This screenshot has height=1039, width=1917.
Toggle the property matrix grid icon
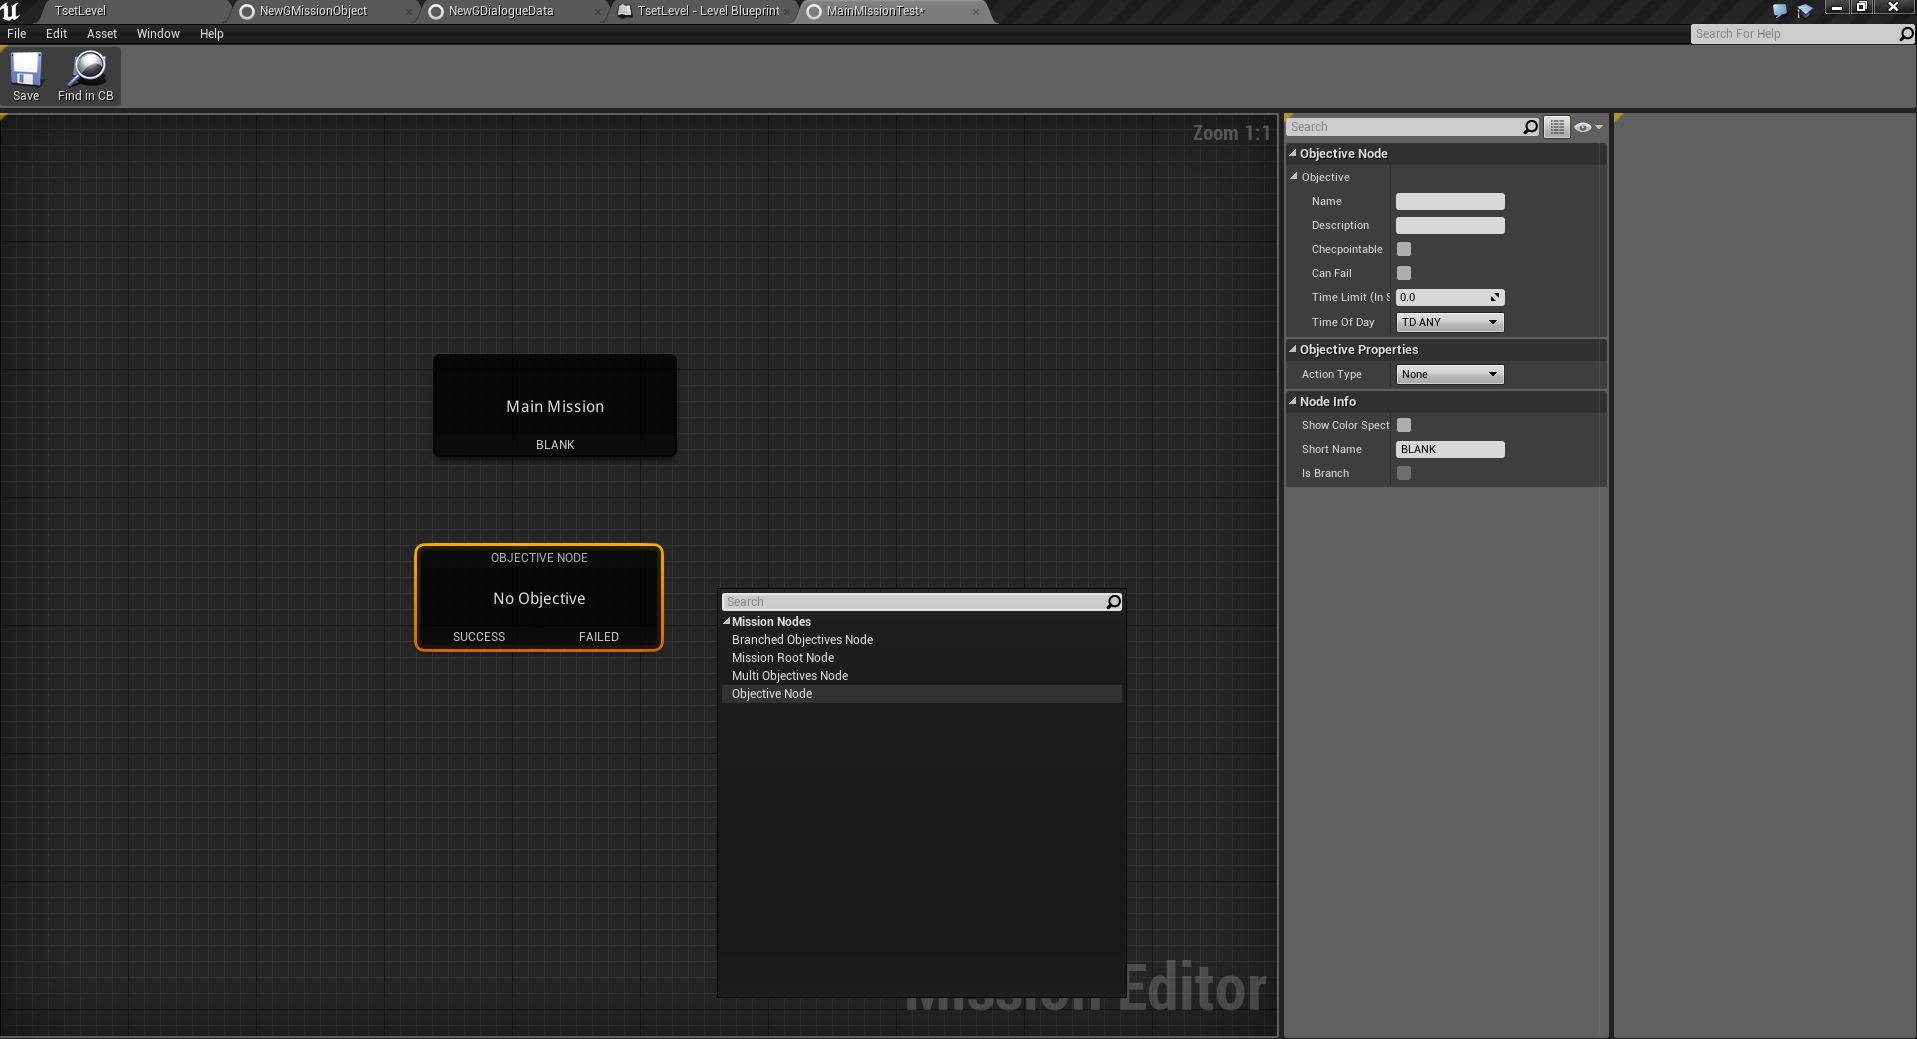click(x=1557, y=127)
